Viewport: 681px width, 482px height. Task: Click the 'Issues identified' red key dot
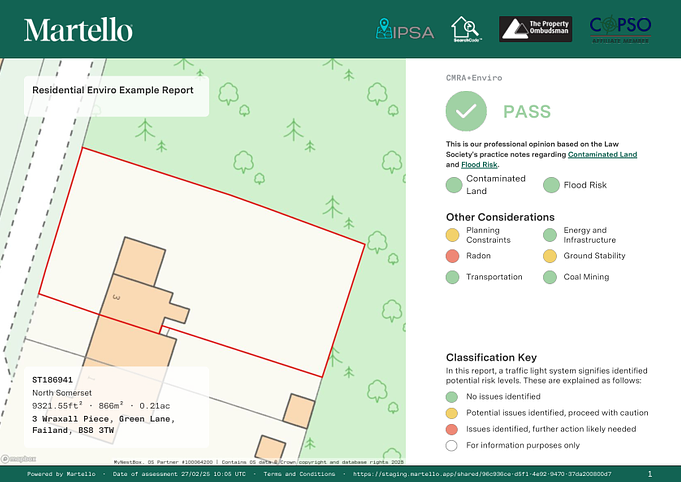point(452,429)
